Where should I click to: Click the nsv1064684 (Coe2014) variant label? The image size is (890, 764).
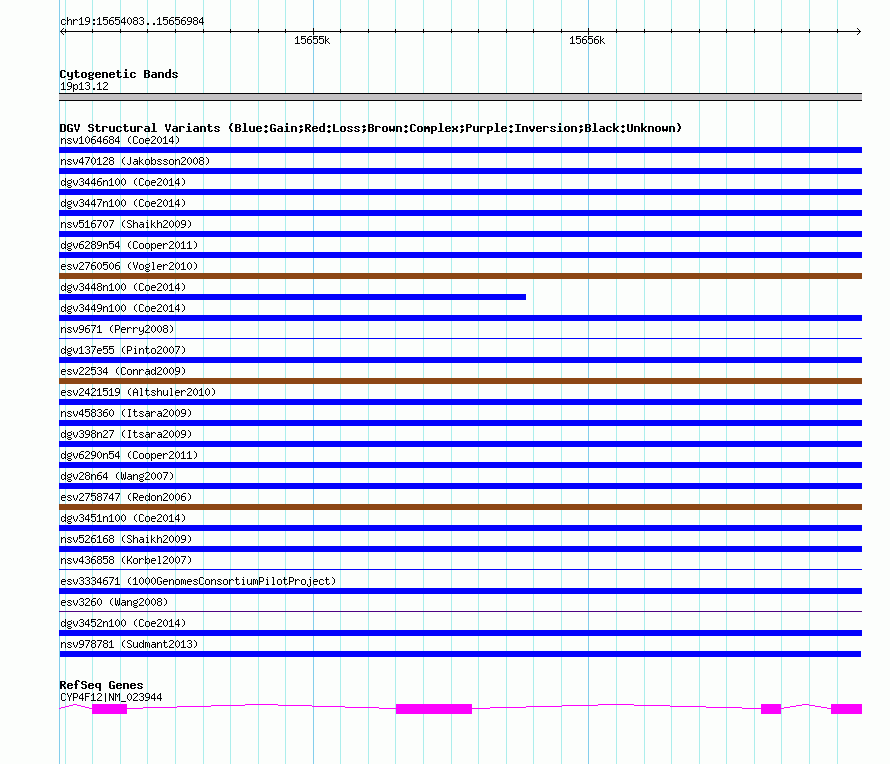coord(120,140)
